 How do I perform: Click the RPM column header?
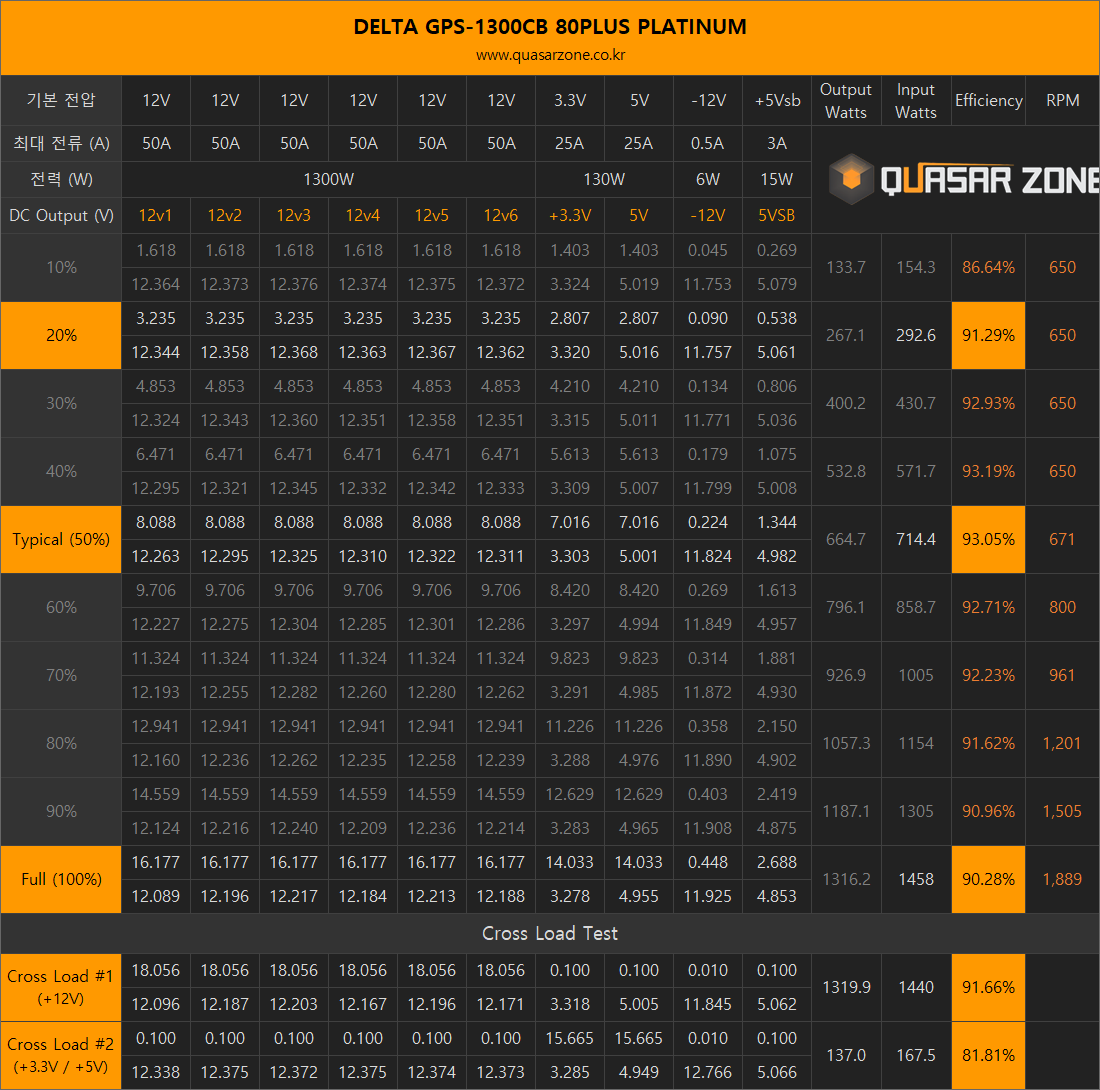point(1062,100)
